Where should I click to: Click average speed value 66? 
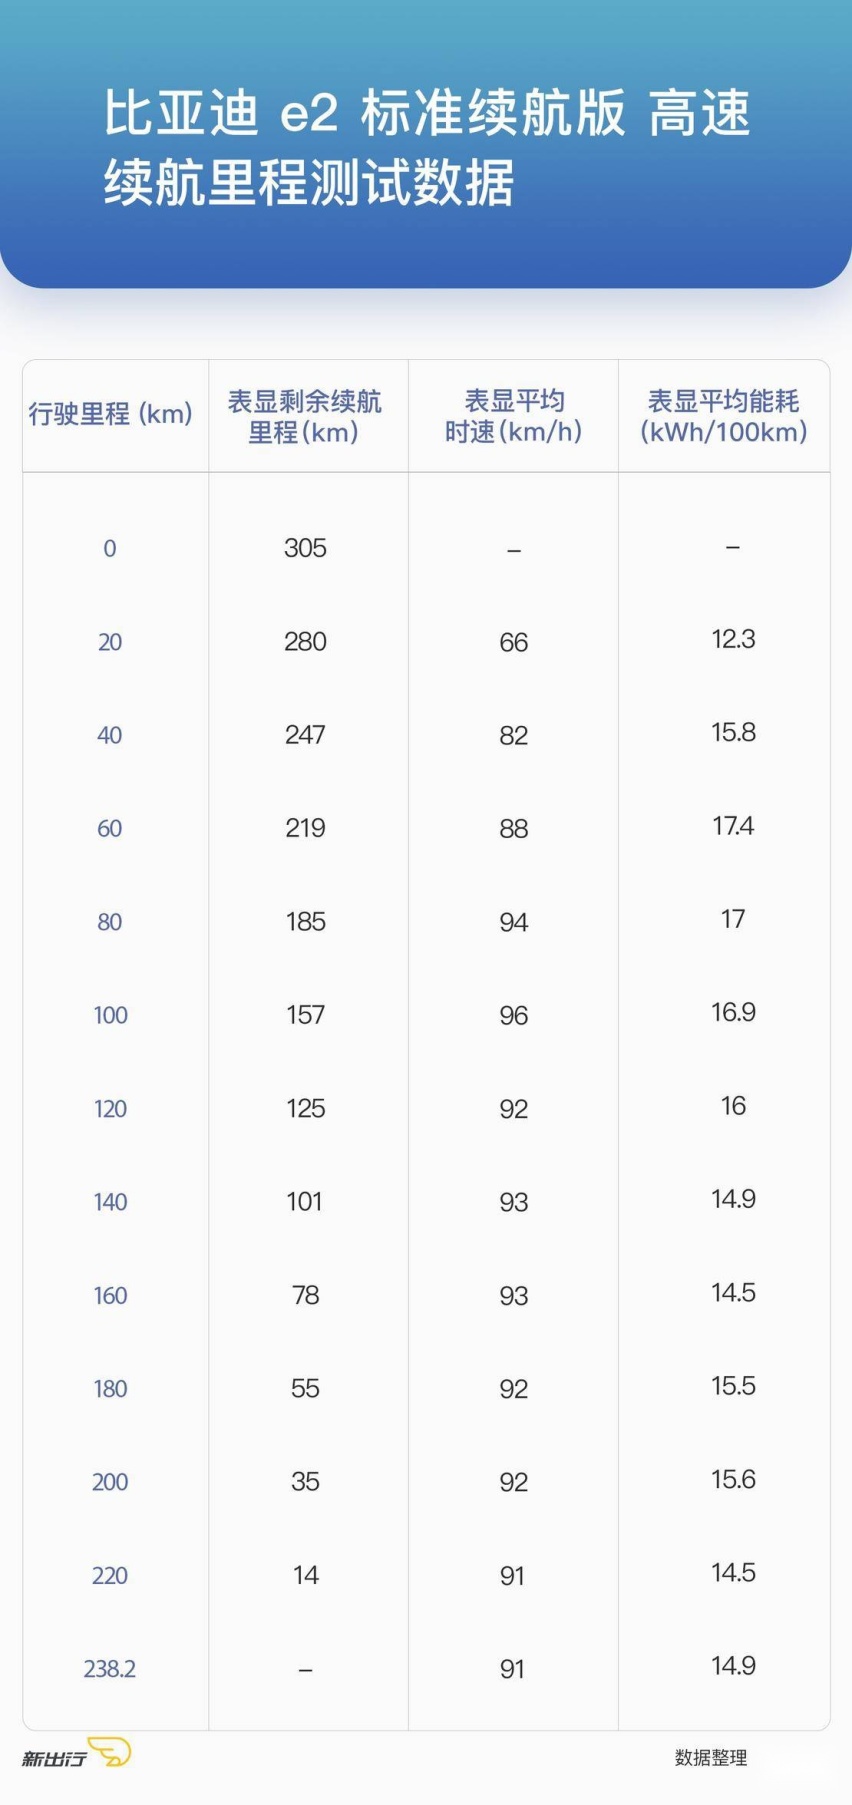point(514,642)
